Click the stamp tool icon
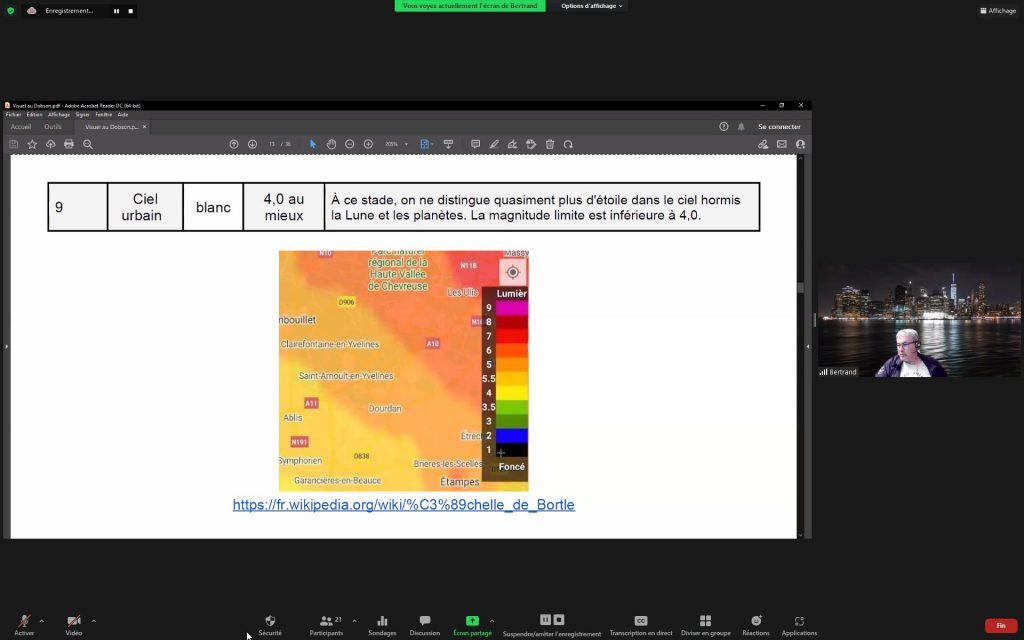The image size is (1024, 640). (531, 144)
